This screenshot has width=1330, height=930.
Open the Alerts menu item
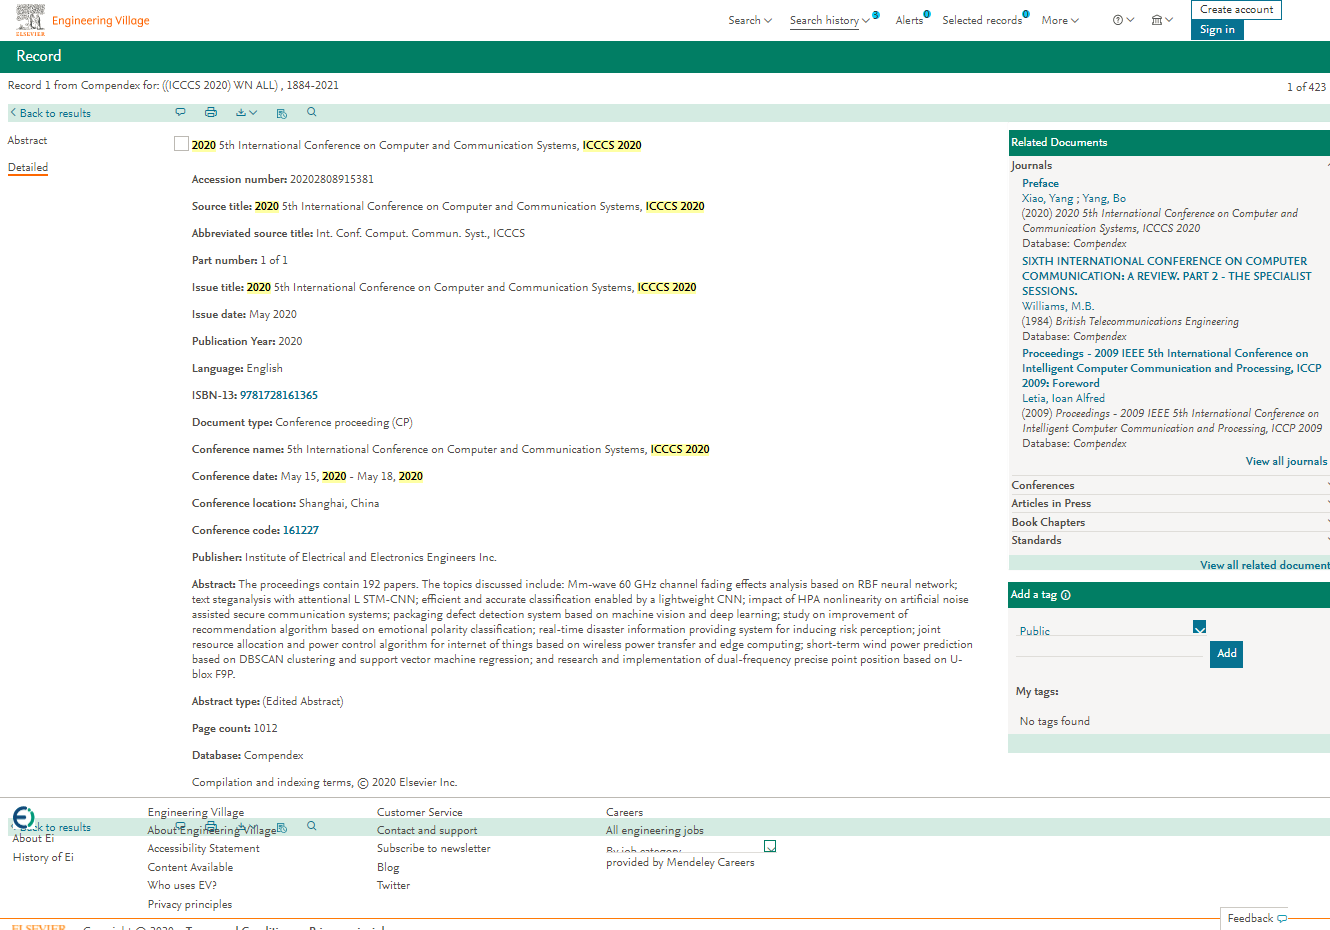pos(909,20)
